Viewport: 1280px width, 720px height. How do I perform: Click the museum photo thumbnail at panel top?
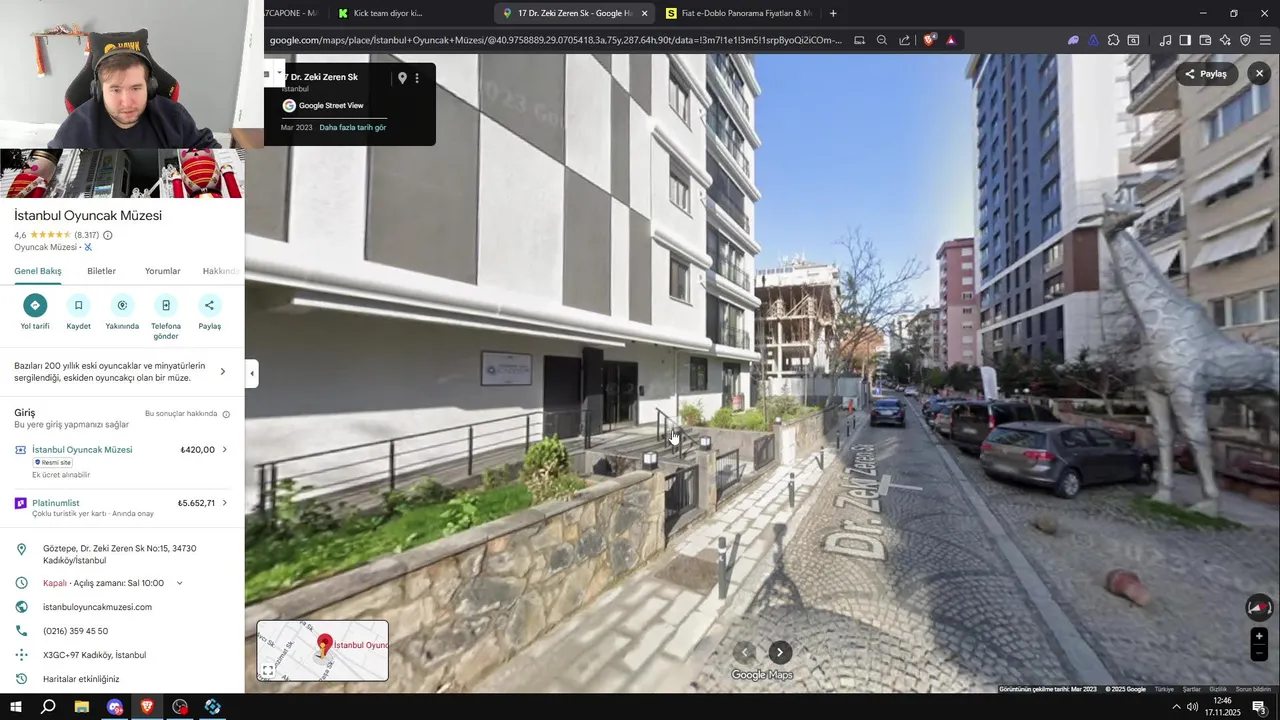click(122, 173)
